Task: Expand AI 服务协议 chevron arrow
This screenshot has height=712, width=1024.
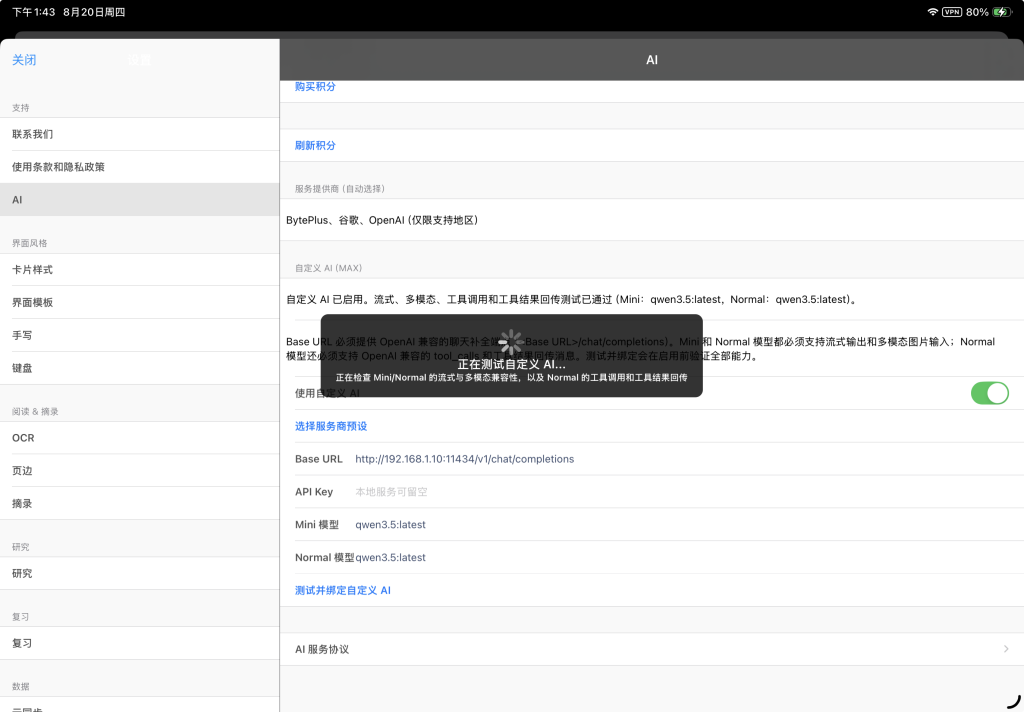Action: pyautogui.click(x=1006, y=649)
